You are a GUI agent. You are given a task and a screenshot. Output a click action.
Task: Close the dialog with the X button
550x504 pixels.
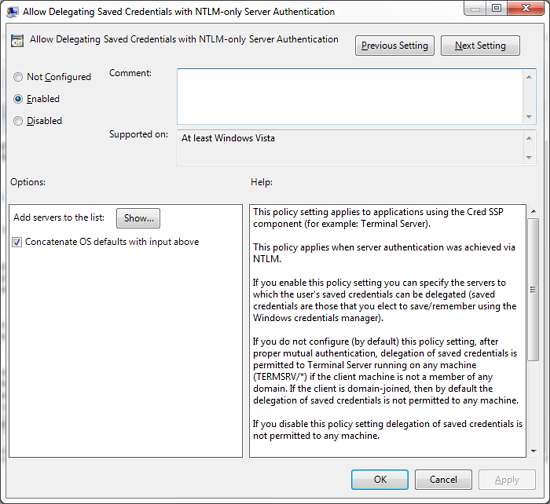point(525,8)
